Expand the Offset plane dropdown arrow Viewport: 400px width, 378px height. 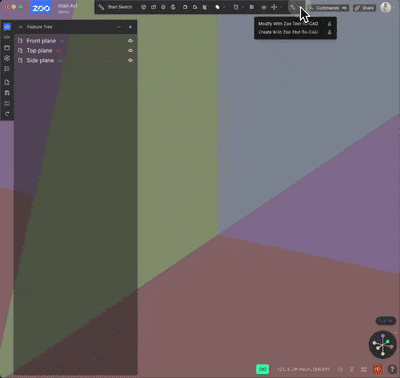point(242,7)
